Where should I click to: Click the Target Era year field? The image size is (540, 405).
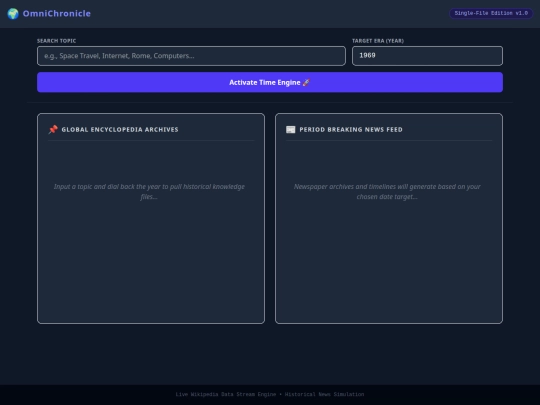427,56
